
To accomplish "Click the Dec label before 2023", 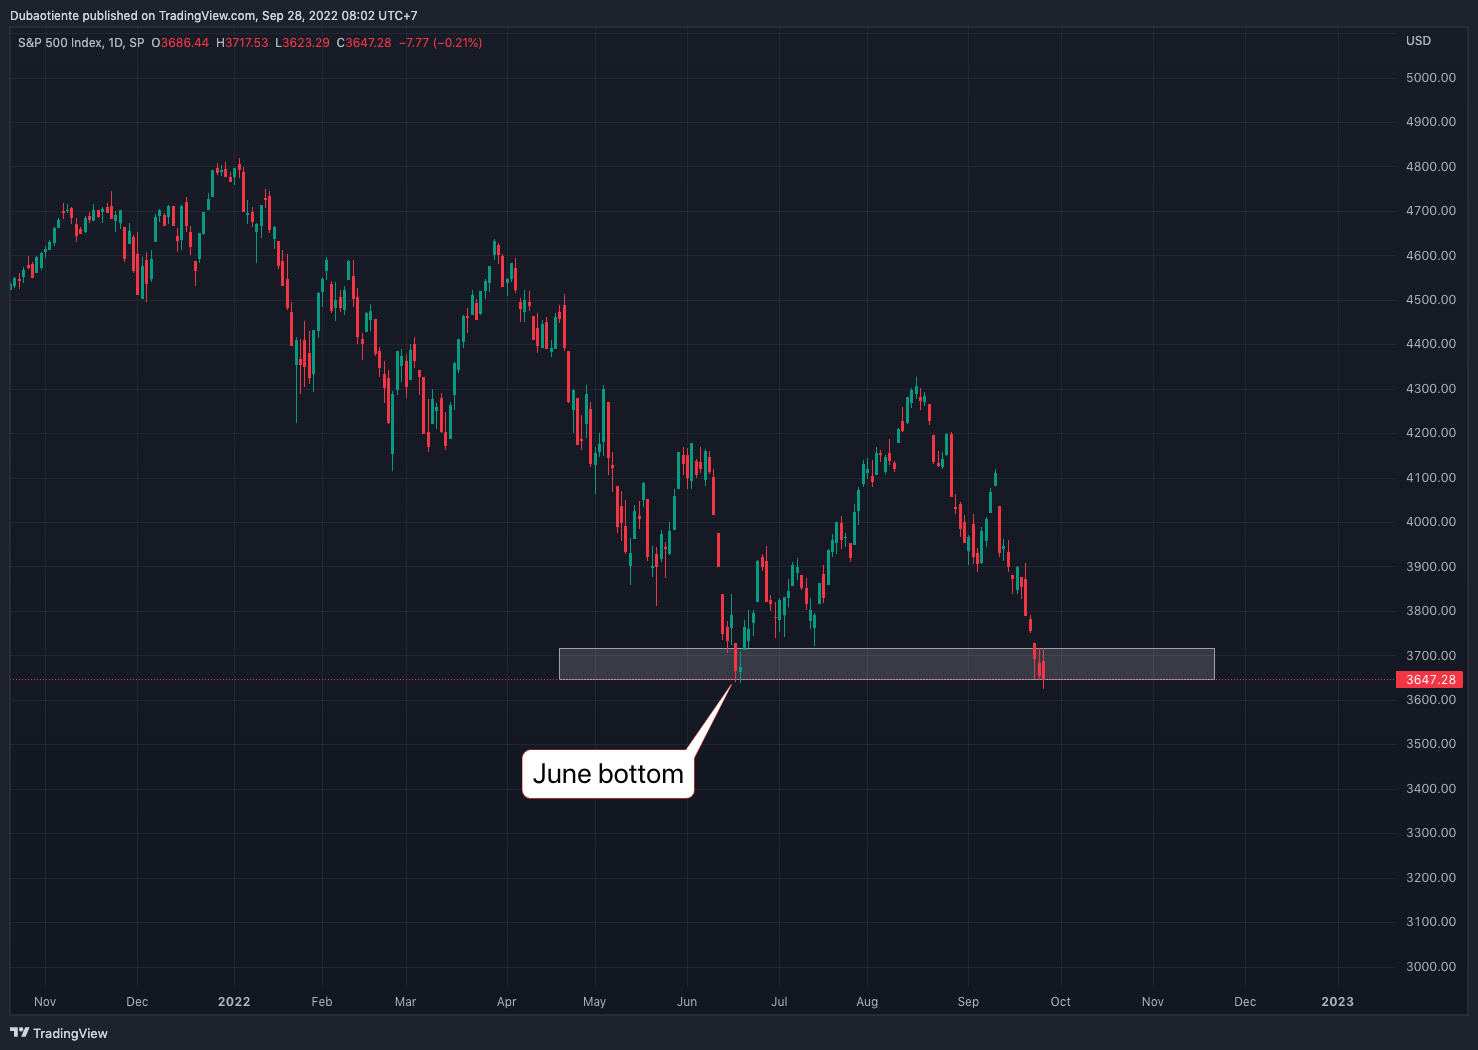I will (1245, 1002).
